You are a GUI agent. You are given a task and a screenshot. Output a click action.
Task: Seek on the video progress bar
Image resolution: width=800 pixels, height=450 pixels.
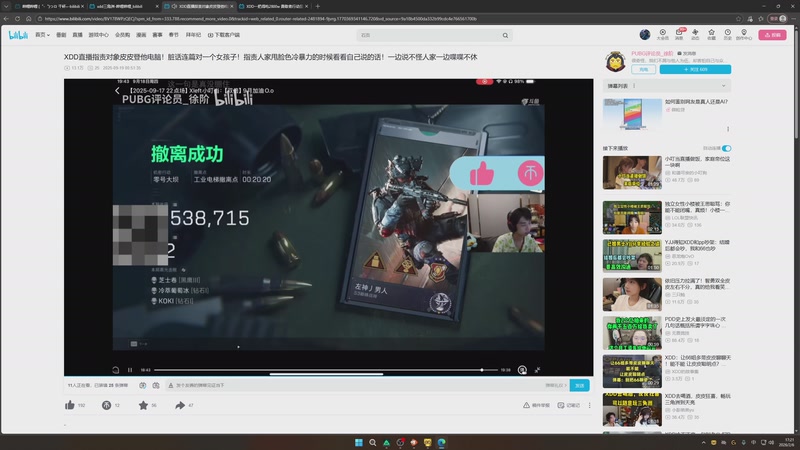(x=326, y=370)
